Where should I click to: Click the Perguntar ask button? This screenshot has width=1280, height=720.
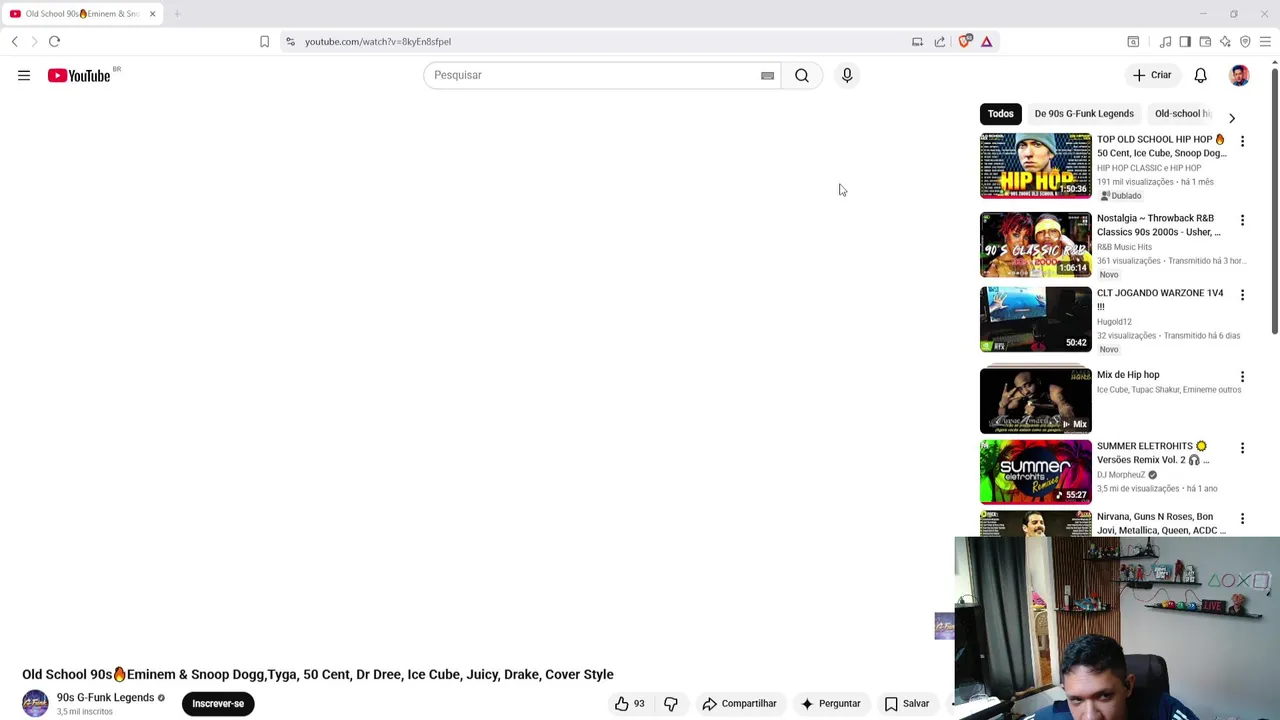coord(830,704)
